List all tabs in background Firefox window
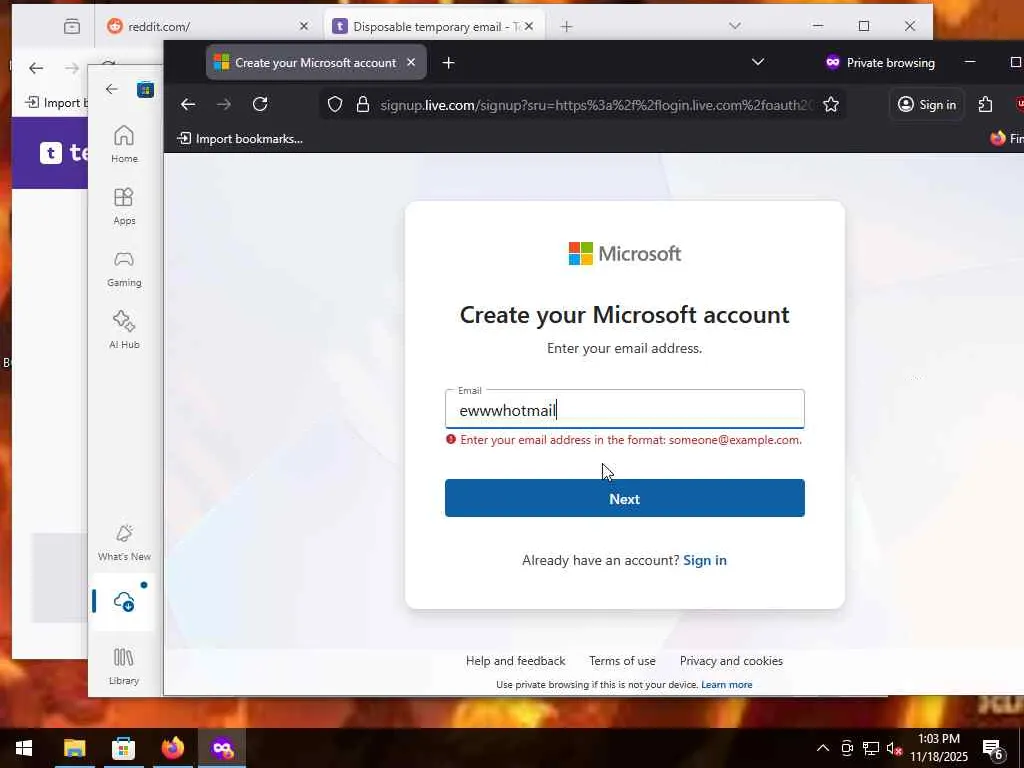 tap(735, 26)
